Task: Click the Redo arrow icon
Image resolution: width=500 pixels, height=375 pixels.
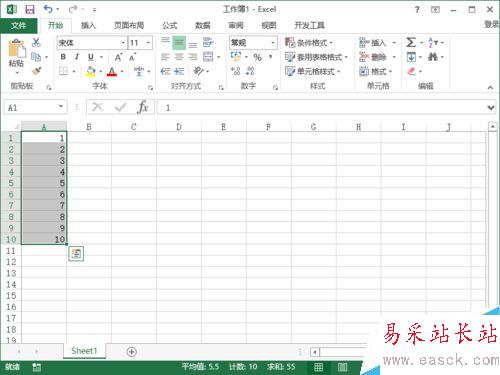Action: point(73,9)
